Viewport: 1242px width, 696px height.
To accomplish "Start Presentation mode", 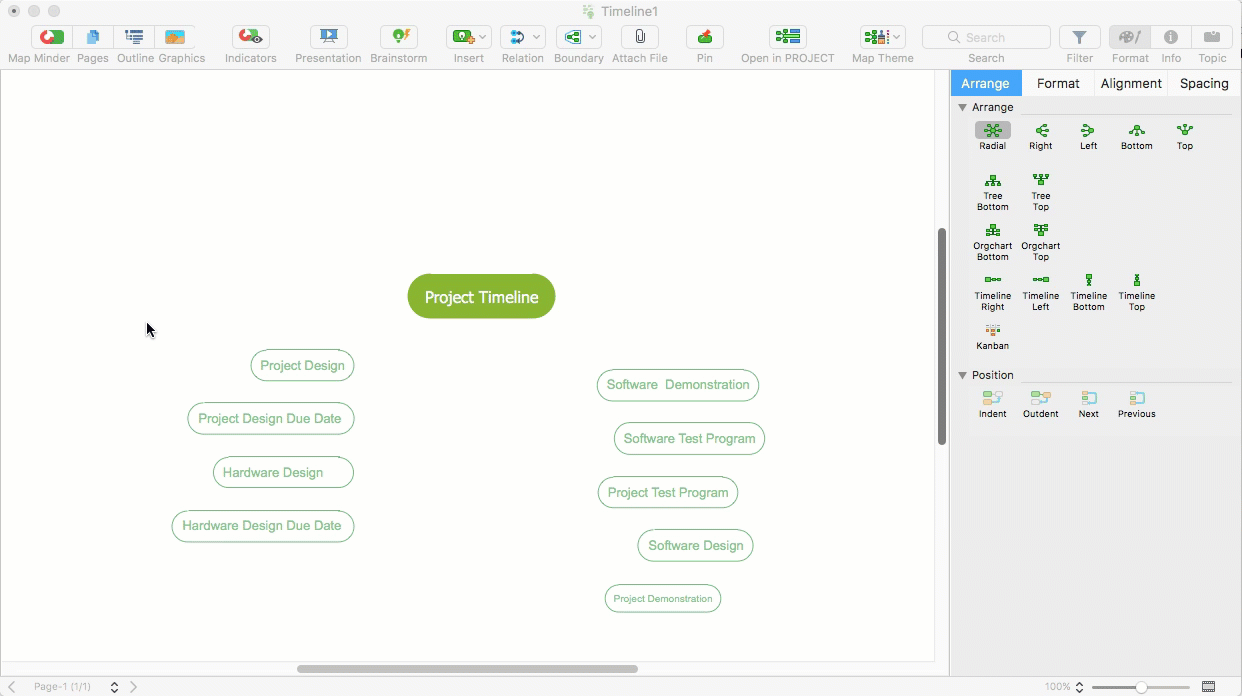I will (x=328, y=37).
